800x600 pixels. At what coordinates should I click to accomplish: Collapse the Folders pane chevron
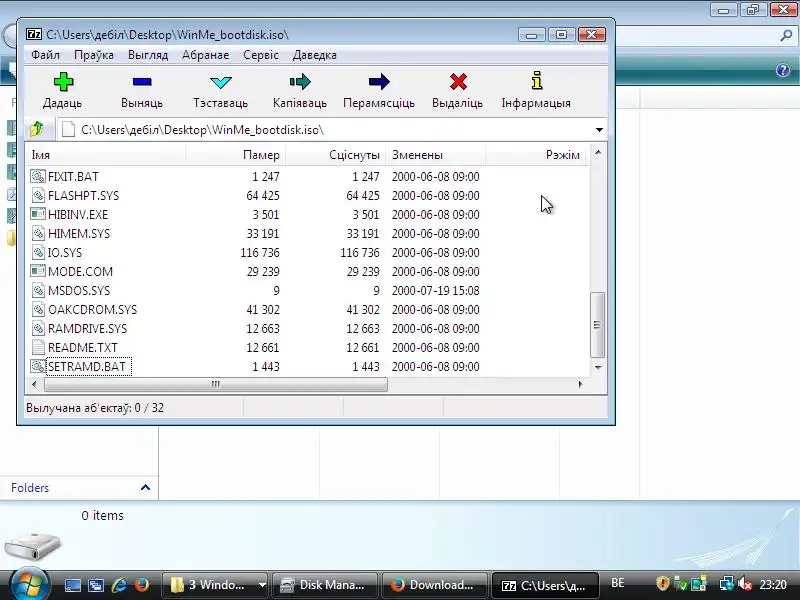click(145, 487)
